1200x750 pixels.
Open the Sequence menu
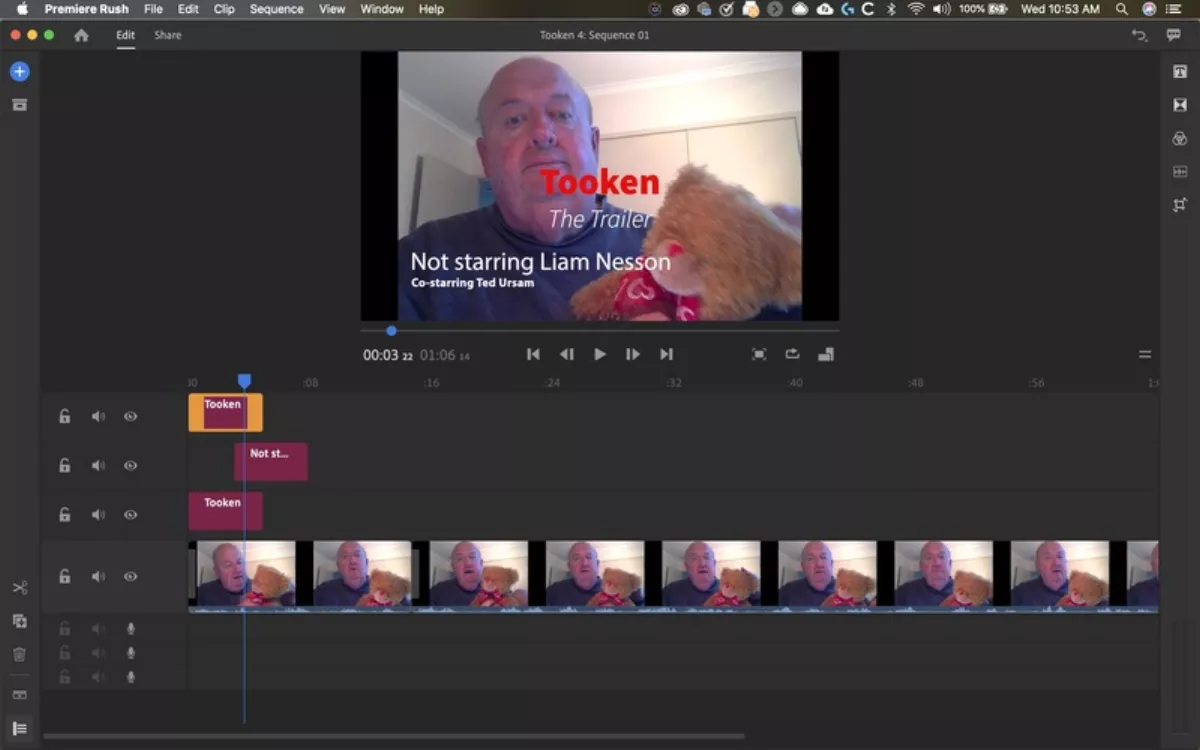click(276, 9)
